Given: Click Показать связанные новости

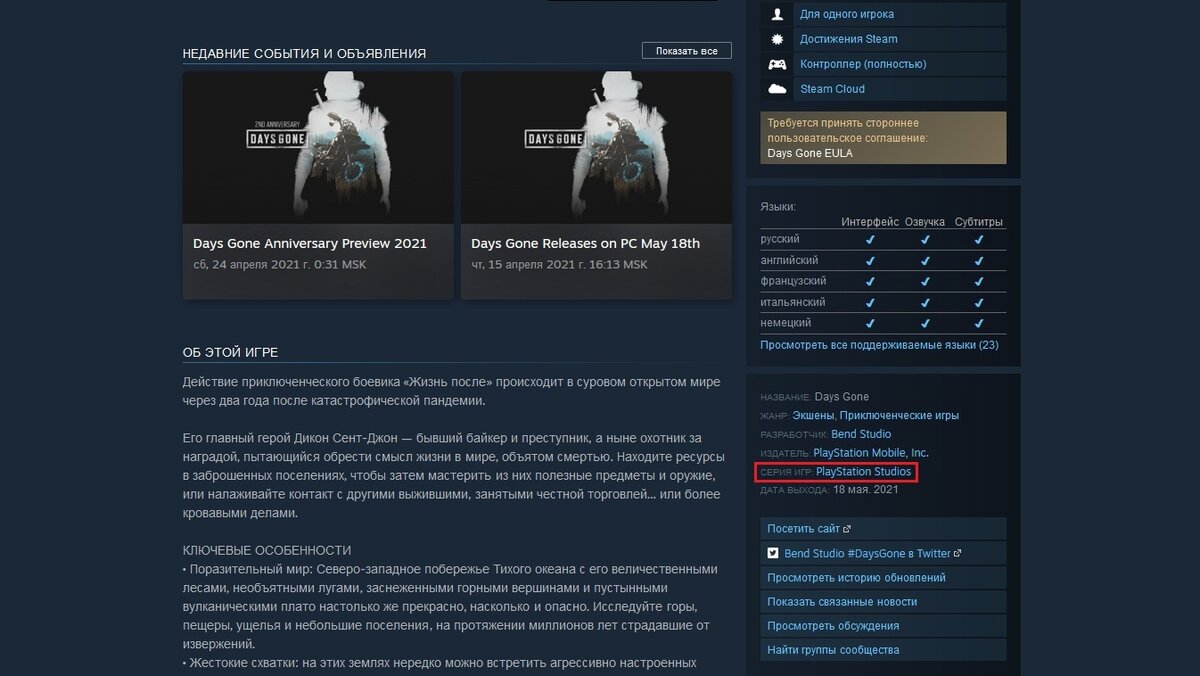Looking at the screenshot, I should pyautogui.click(x=883, y=602).
